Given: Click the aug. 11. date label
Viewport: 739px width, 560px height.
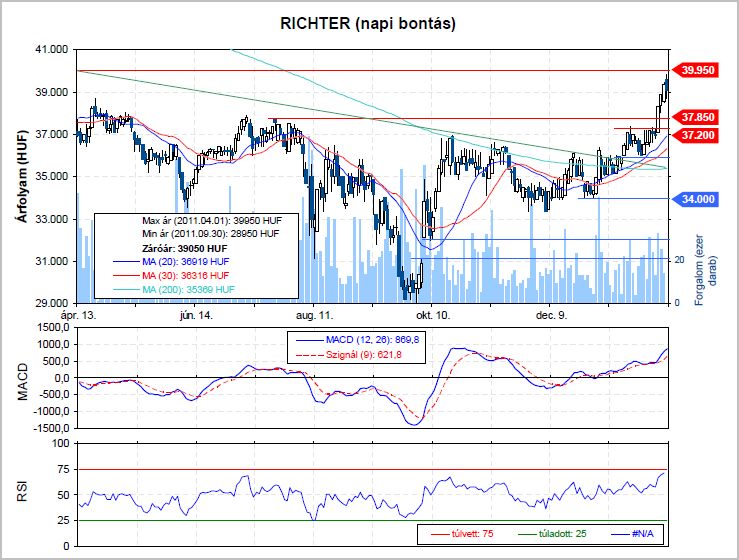Looking at the screenshot, I should click(314, 315).
